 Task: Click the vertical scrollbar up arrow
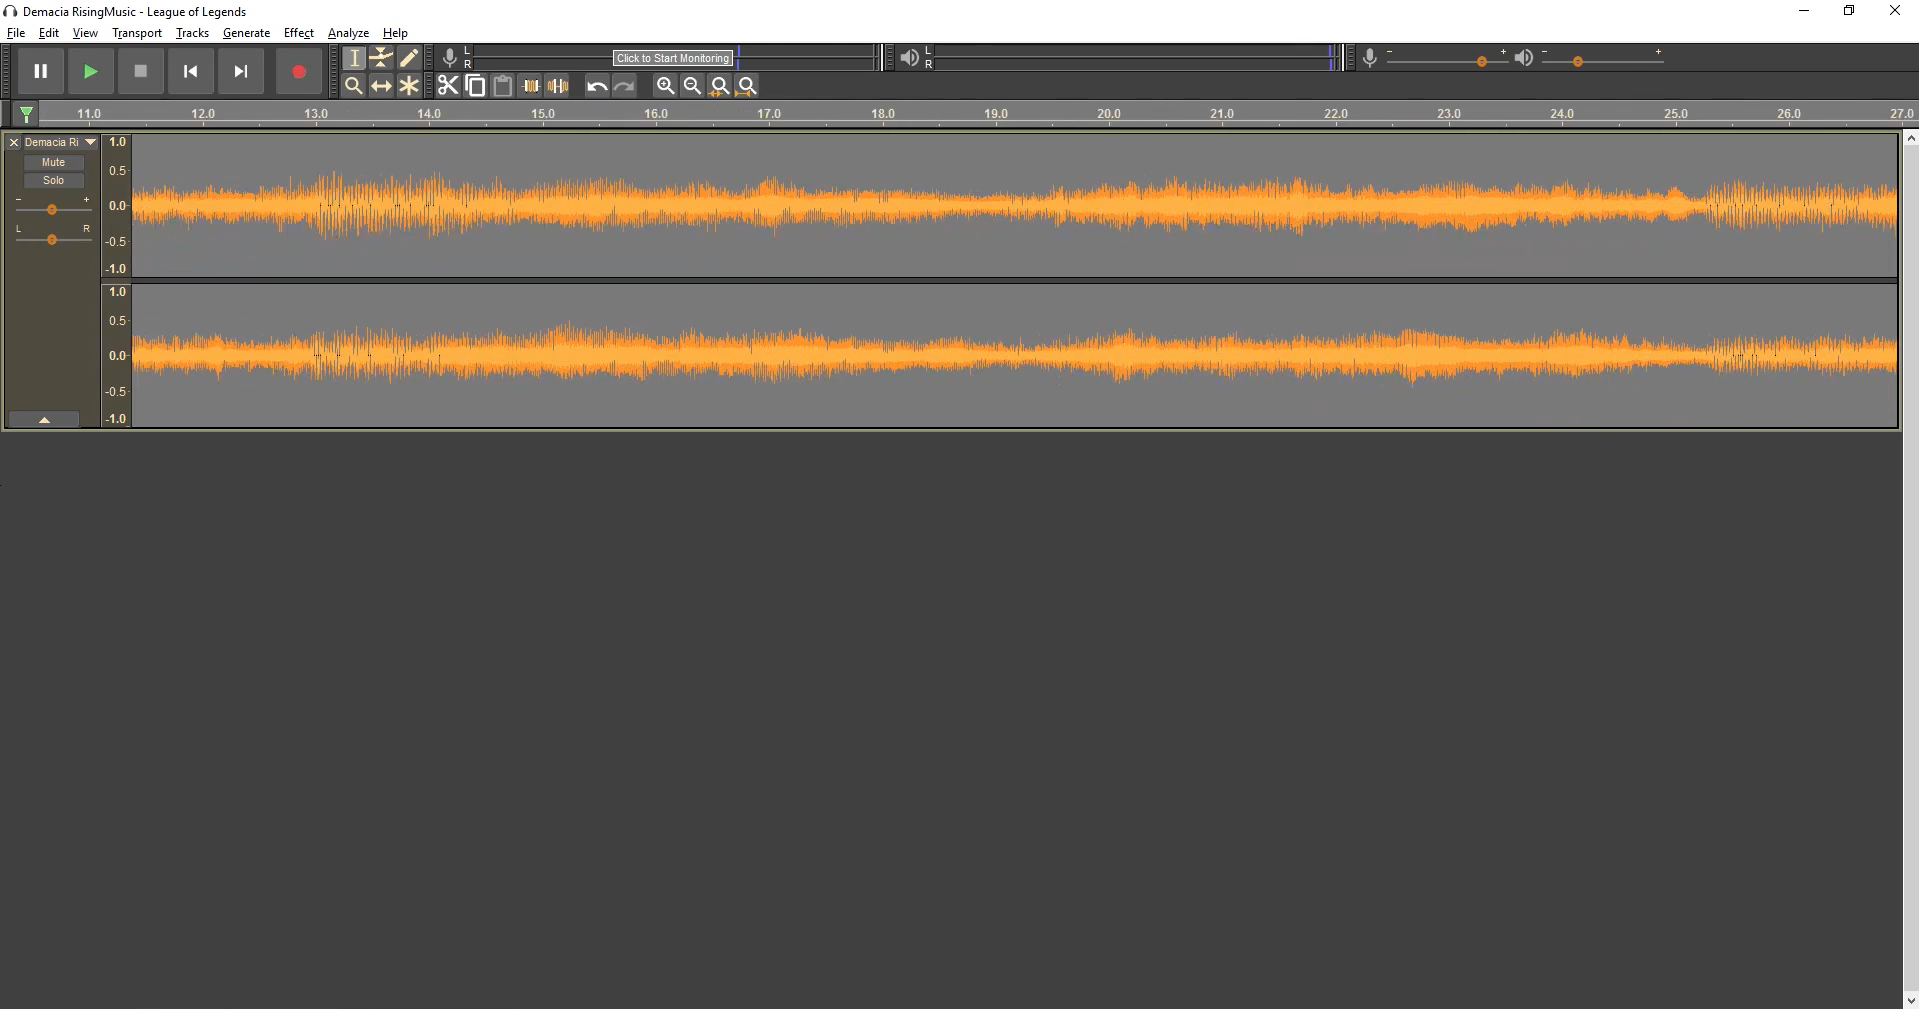coord(1911,138)
